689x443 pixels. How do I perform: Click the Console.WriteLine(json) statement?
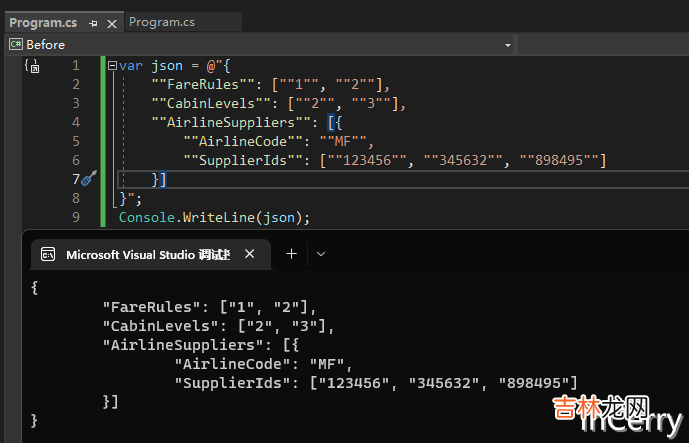point(214,217)
